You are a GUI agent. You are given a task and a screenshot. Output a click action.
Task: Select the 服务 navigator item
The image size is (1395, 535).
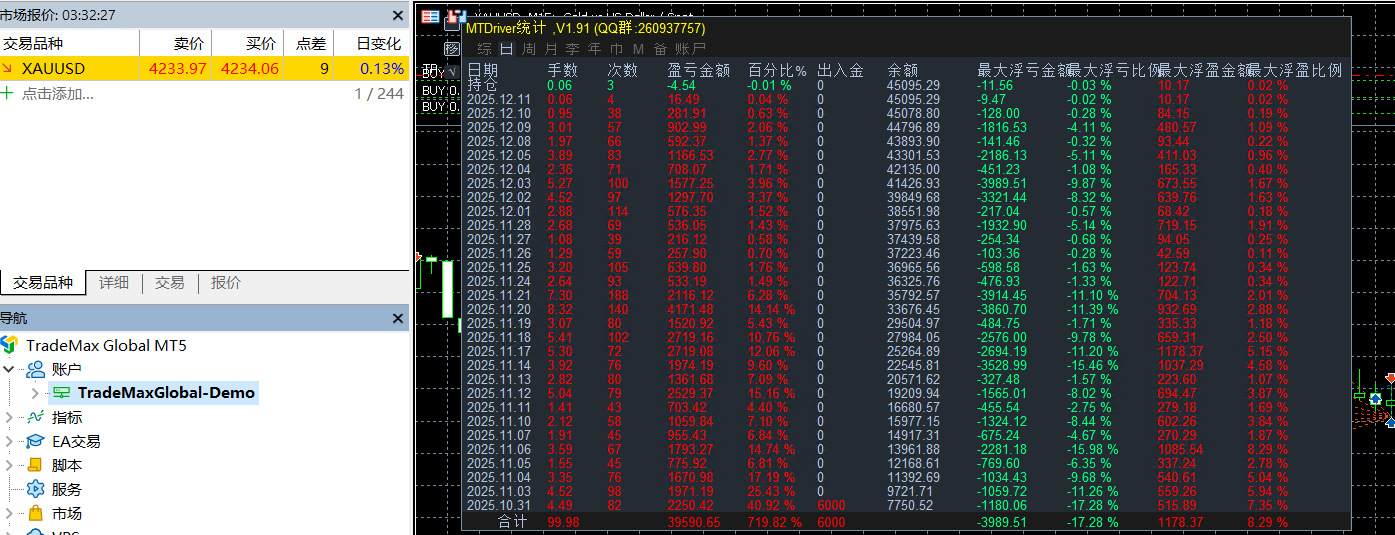tap(67, 489)
